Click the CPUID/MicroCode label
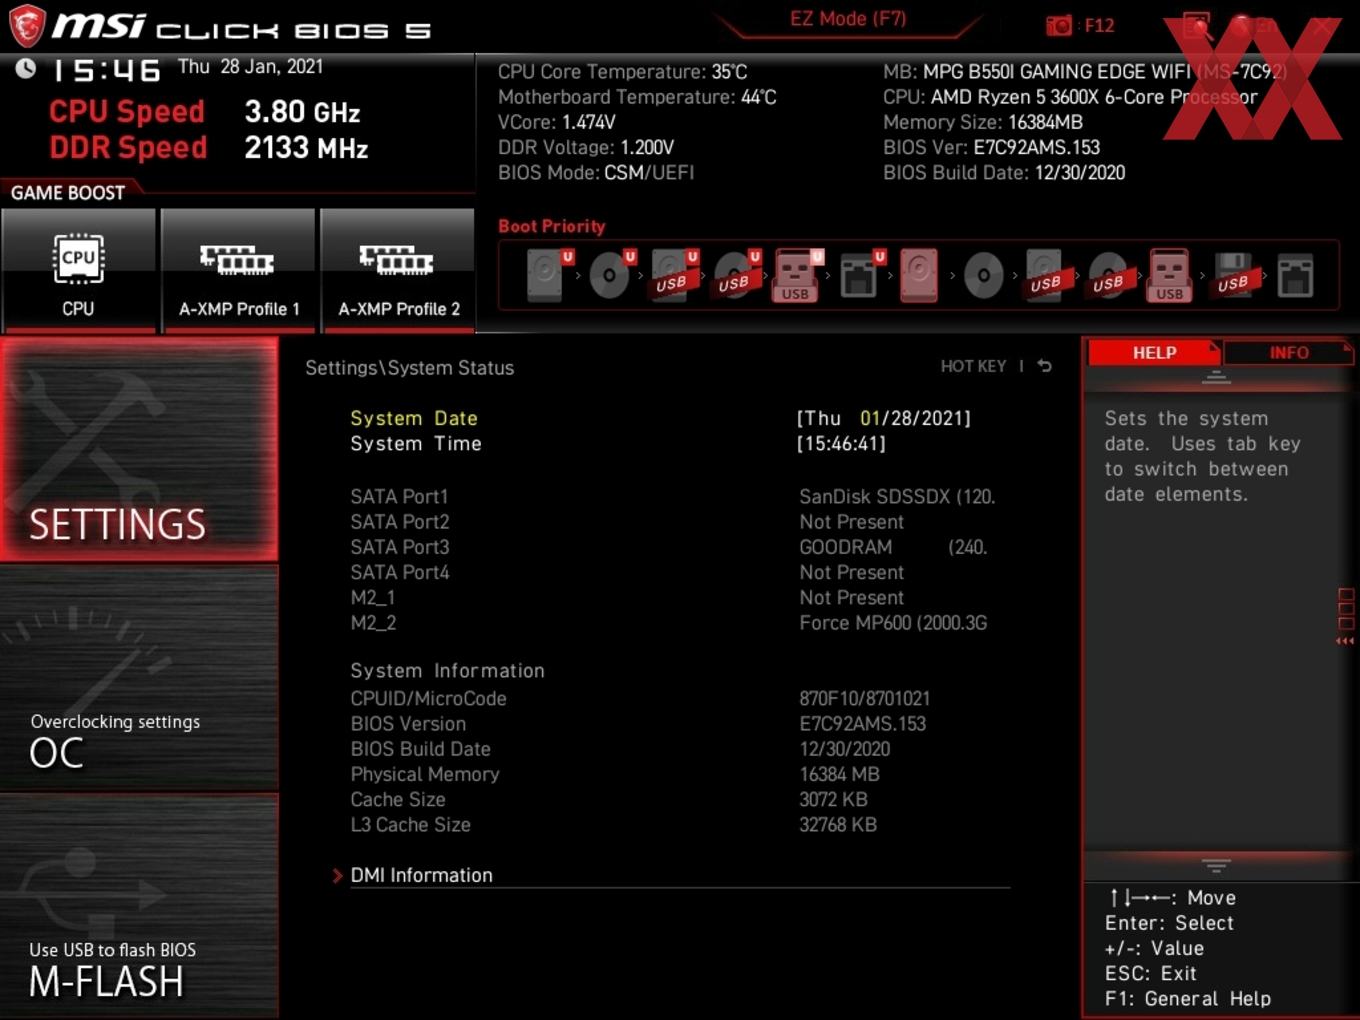This screenshot has height=1020, width=1360. [x=428, y=698]
